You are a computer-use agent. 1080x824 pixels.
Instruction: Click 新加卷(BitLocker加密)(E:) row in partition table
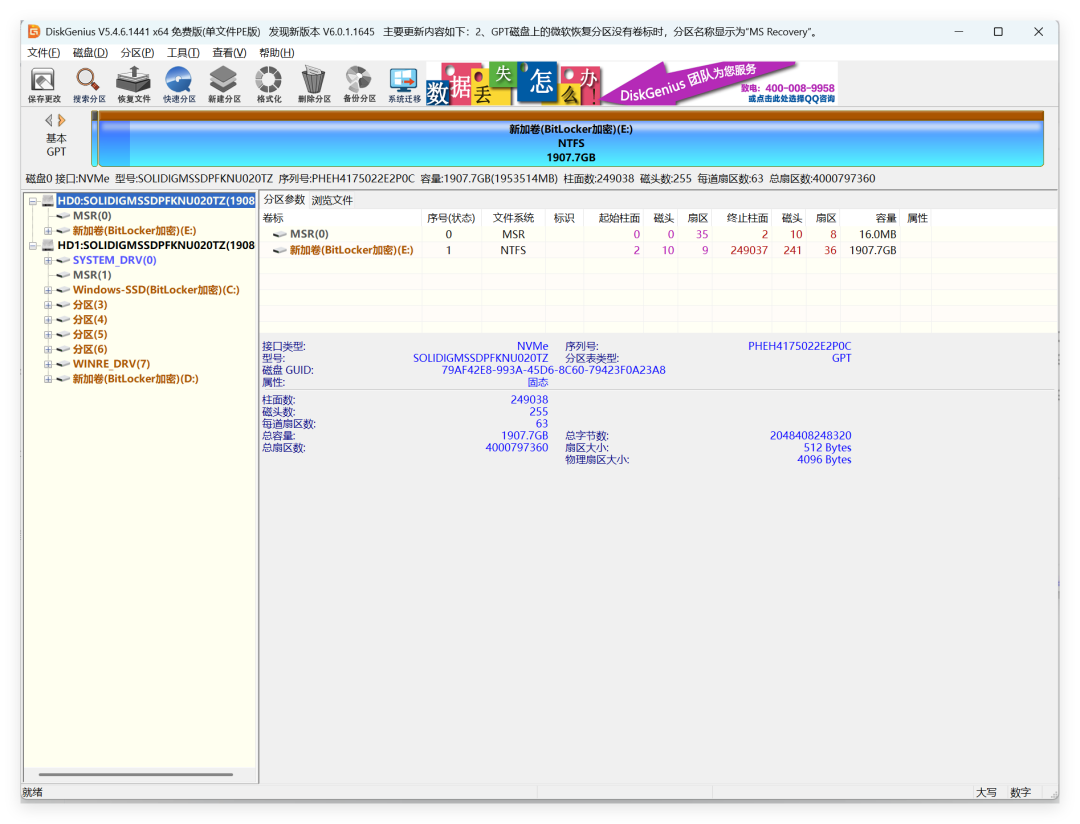[596, 250]
